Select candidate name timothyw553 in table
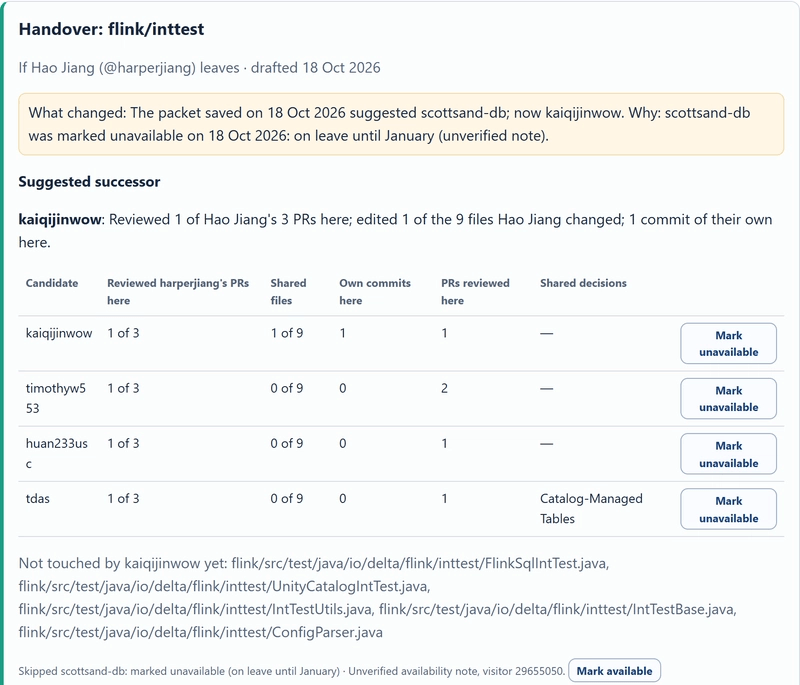The height and width of the screenshot is (685, 800). coord(56,398)
